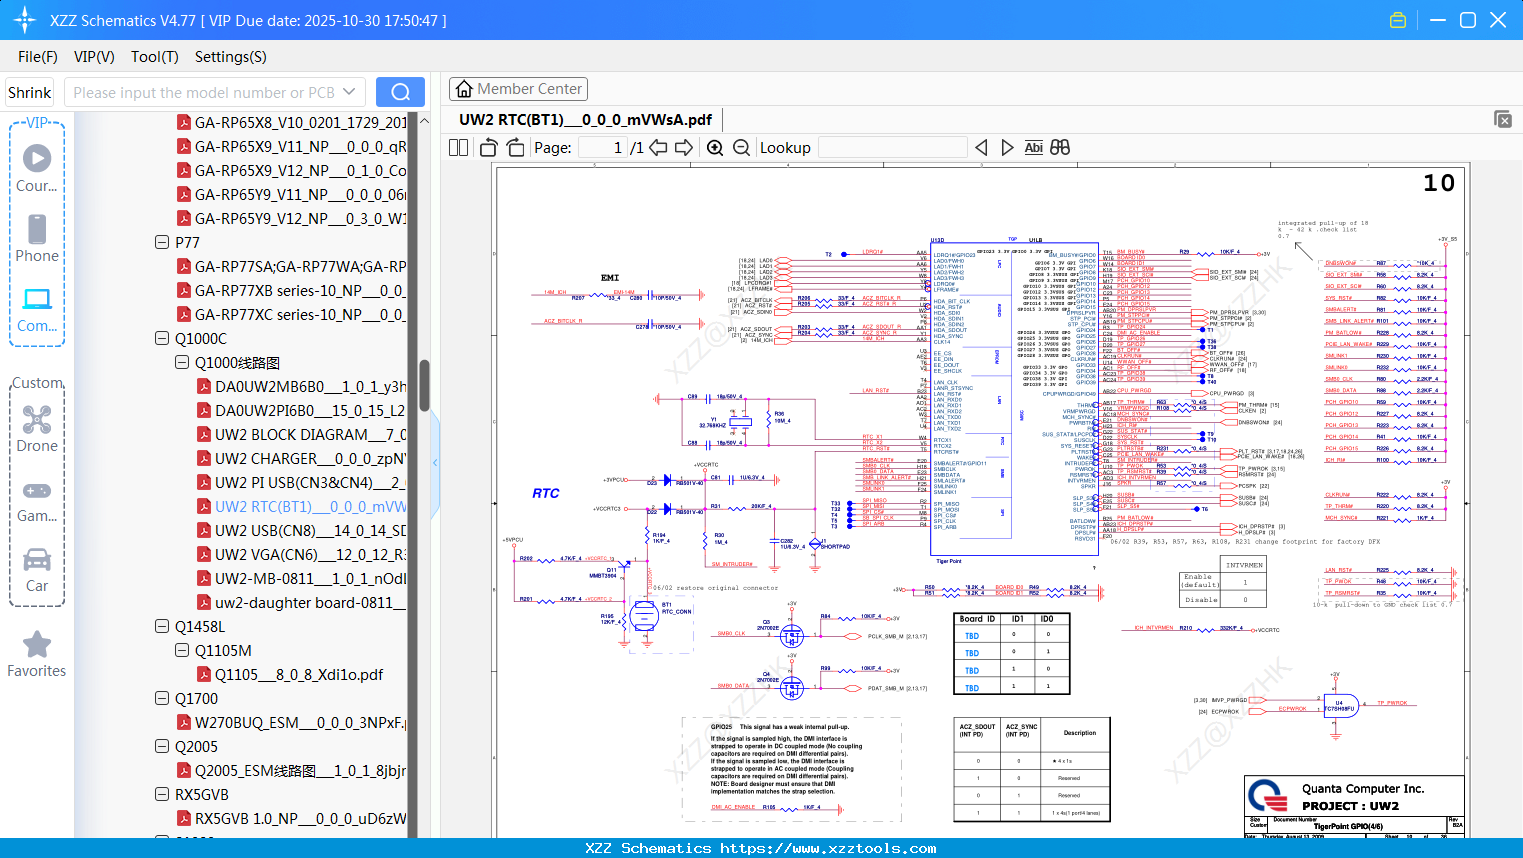Open the Favorites star in sidebar
1523x858 pixels.
pyautogui.click(x=37, y=654)
